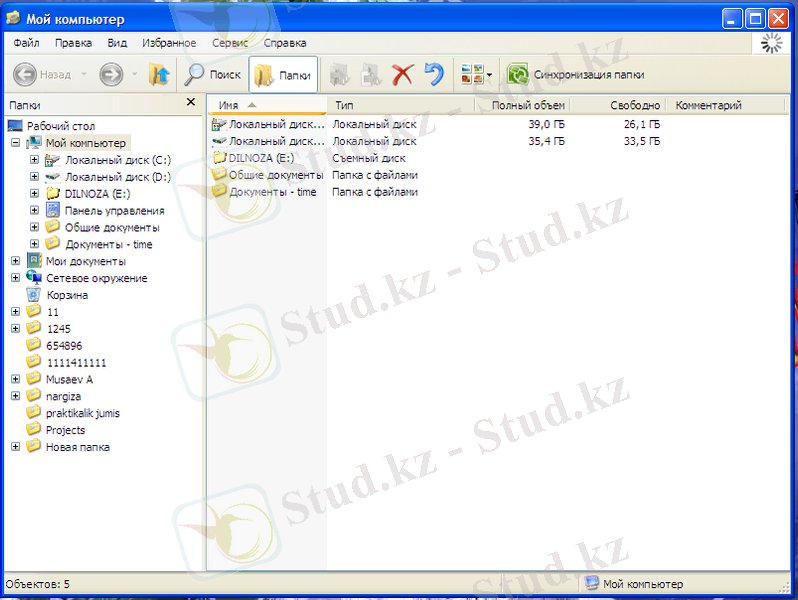Click the Мой компьютер title bar icon
This screenshot has width=798, height=600.
pos(13,19)
